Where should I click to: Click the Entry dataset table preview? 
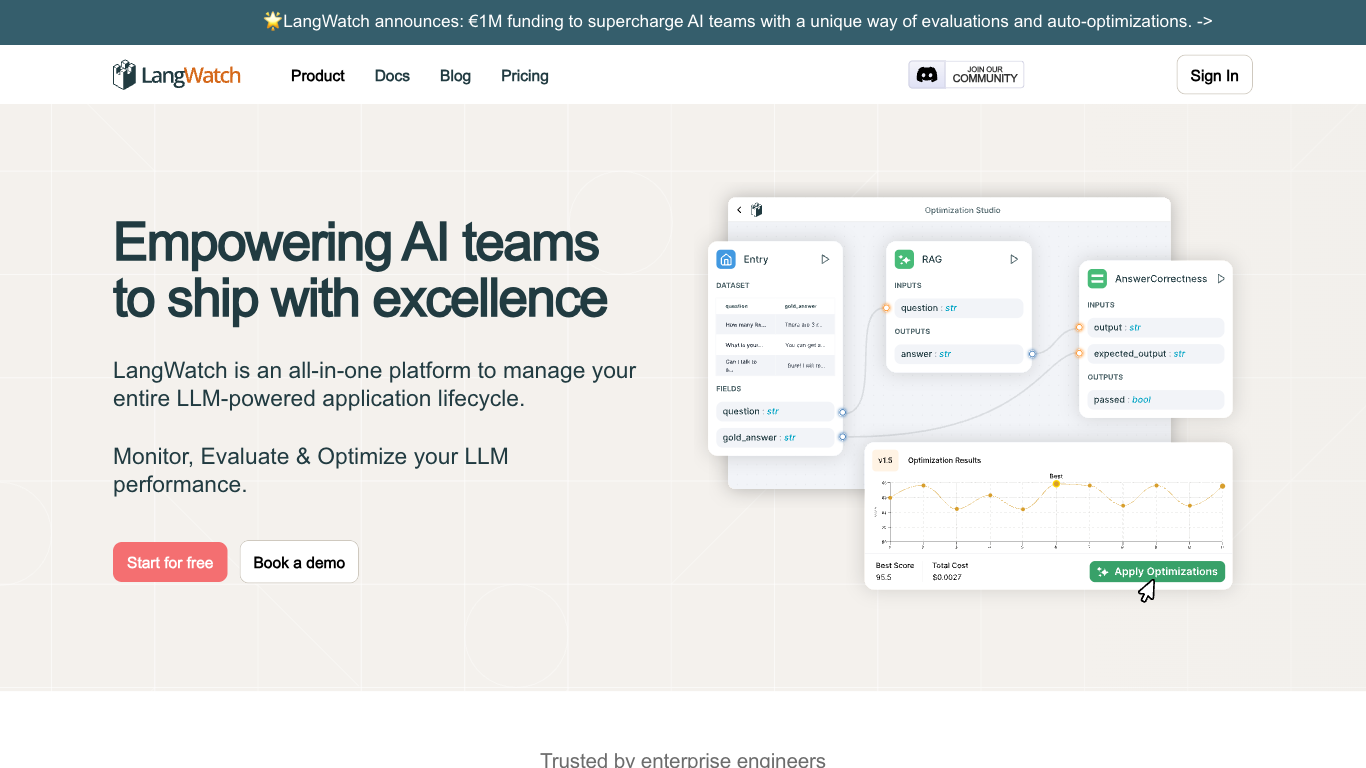tap(775, 336)
